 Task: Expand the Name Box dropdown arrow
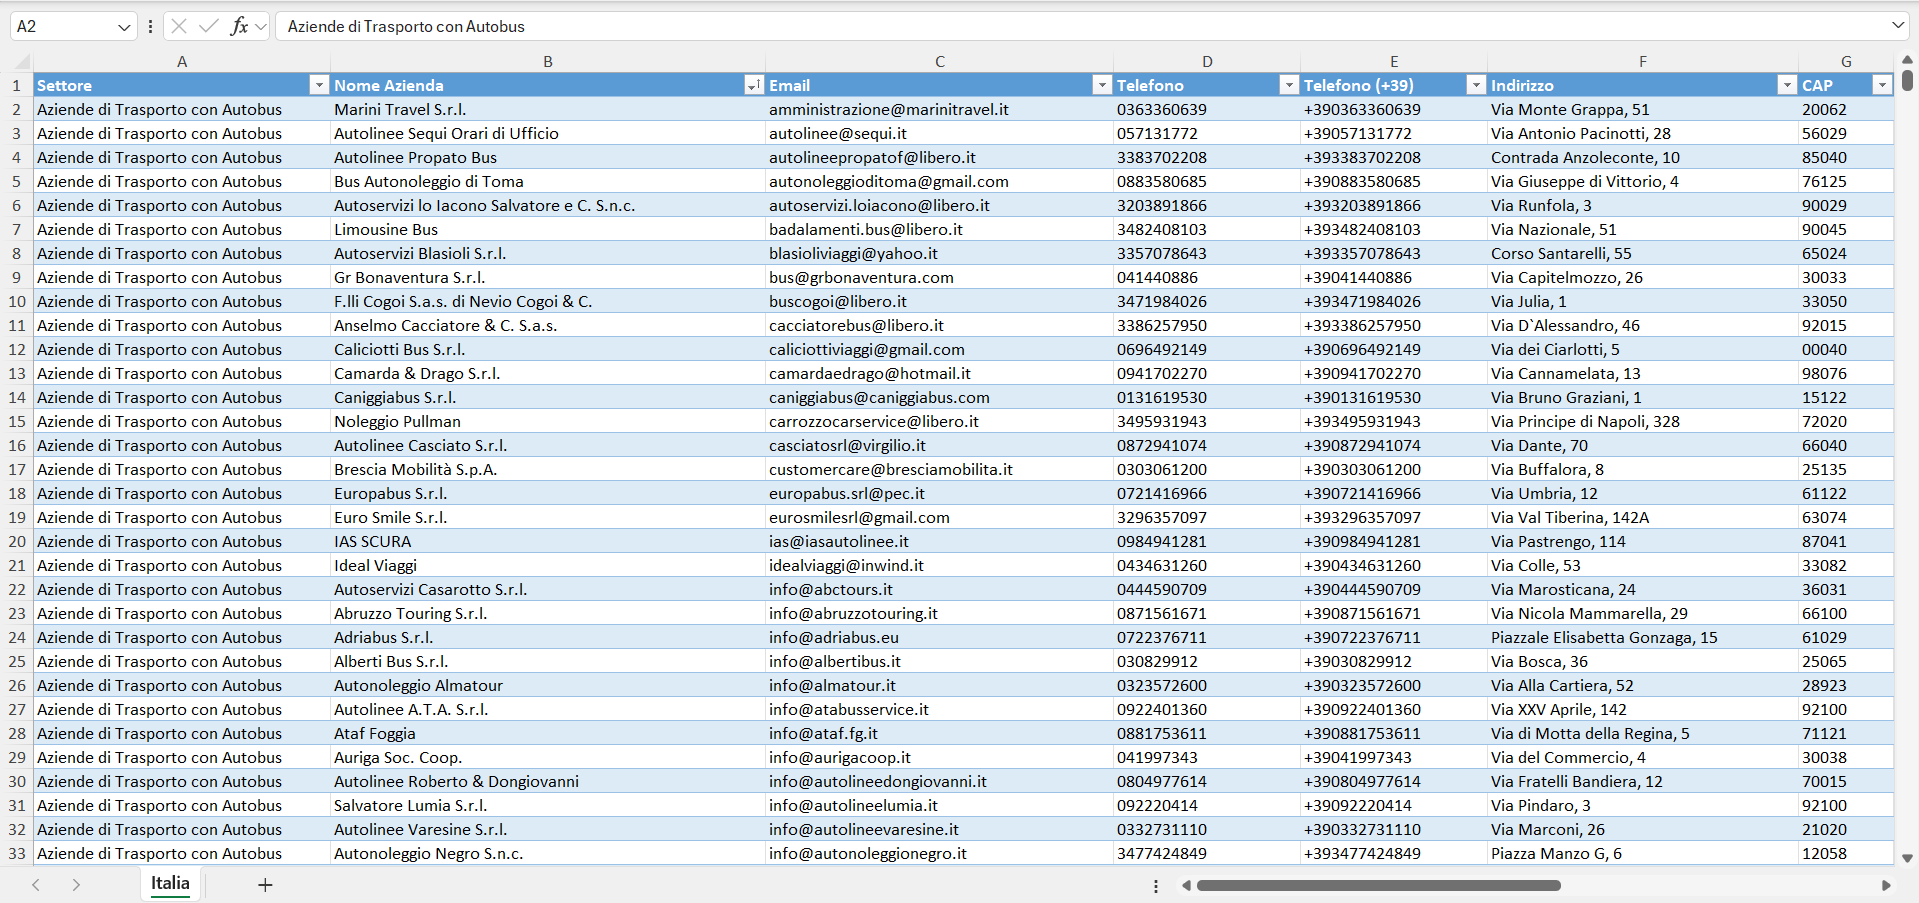(x=124, y=27)
